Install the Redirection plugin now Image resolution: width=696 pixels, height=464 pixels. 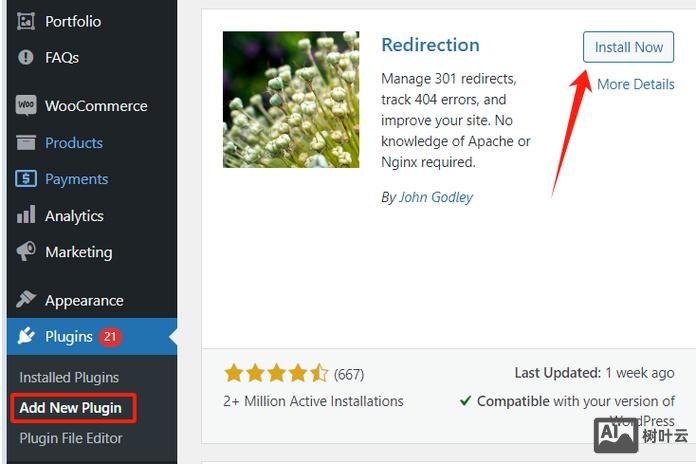coord(628,47)
